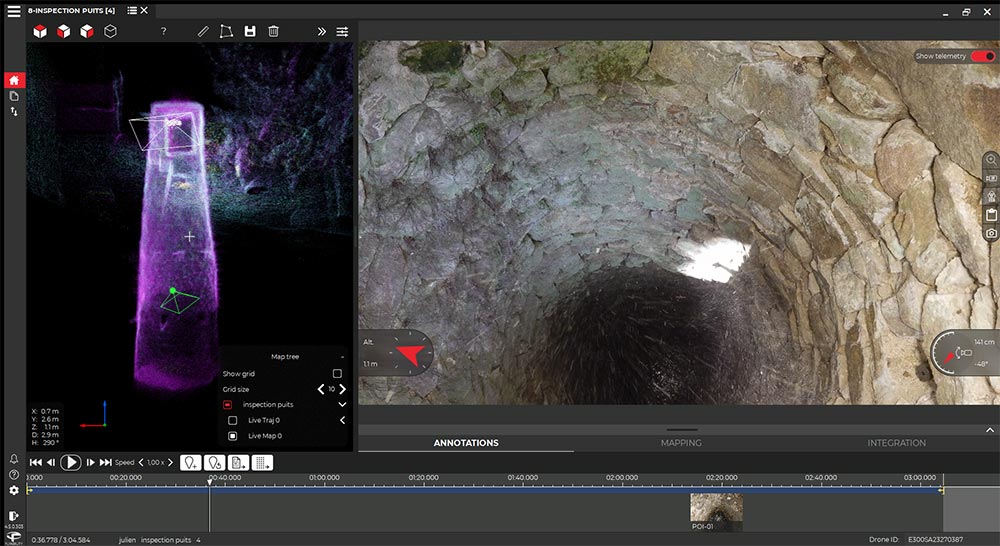Open the notifications bell icon
This screenshot has width=1000, height=546.
click(14, 459)
